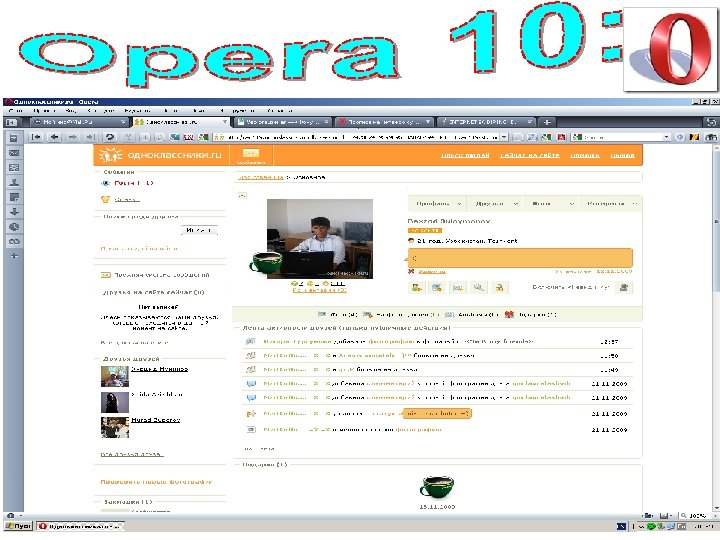Open the Сообщества dropdown tab
Image resolution: width=720 pixels, height=540 pixels.
[610, 203]
